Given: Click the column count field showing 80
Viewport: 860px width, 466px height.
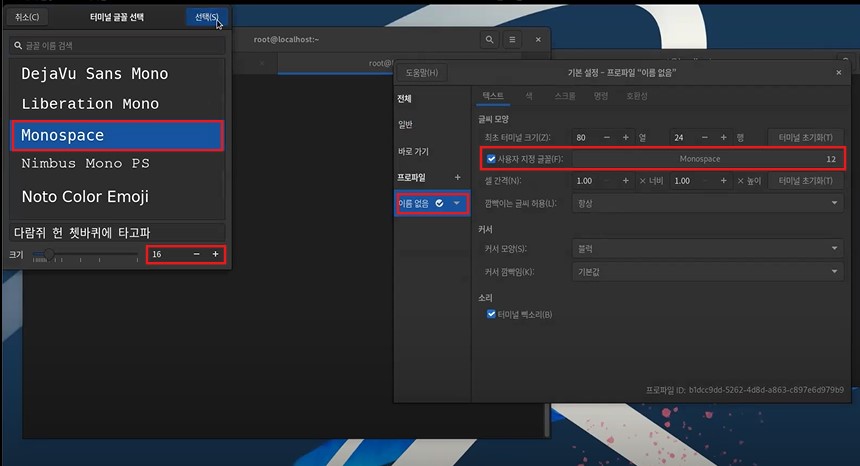Looking at the screenshot, I should point(585,138).
